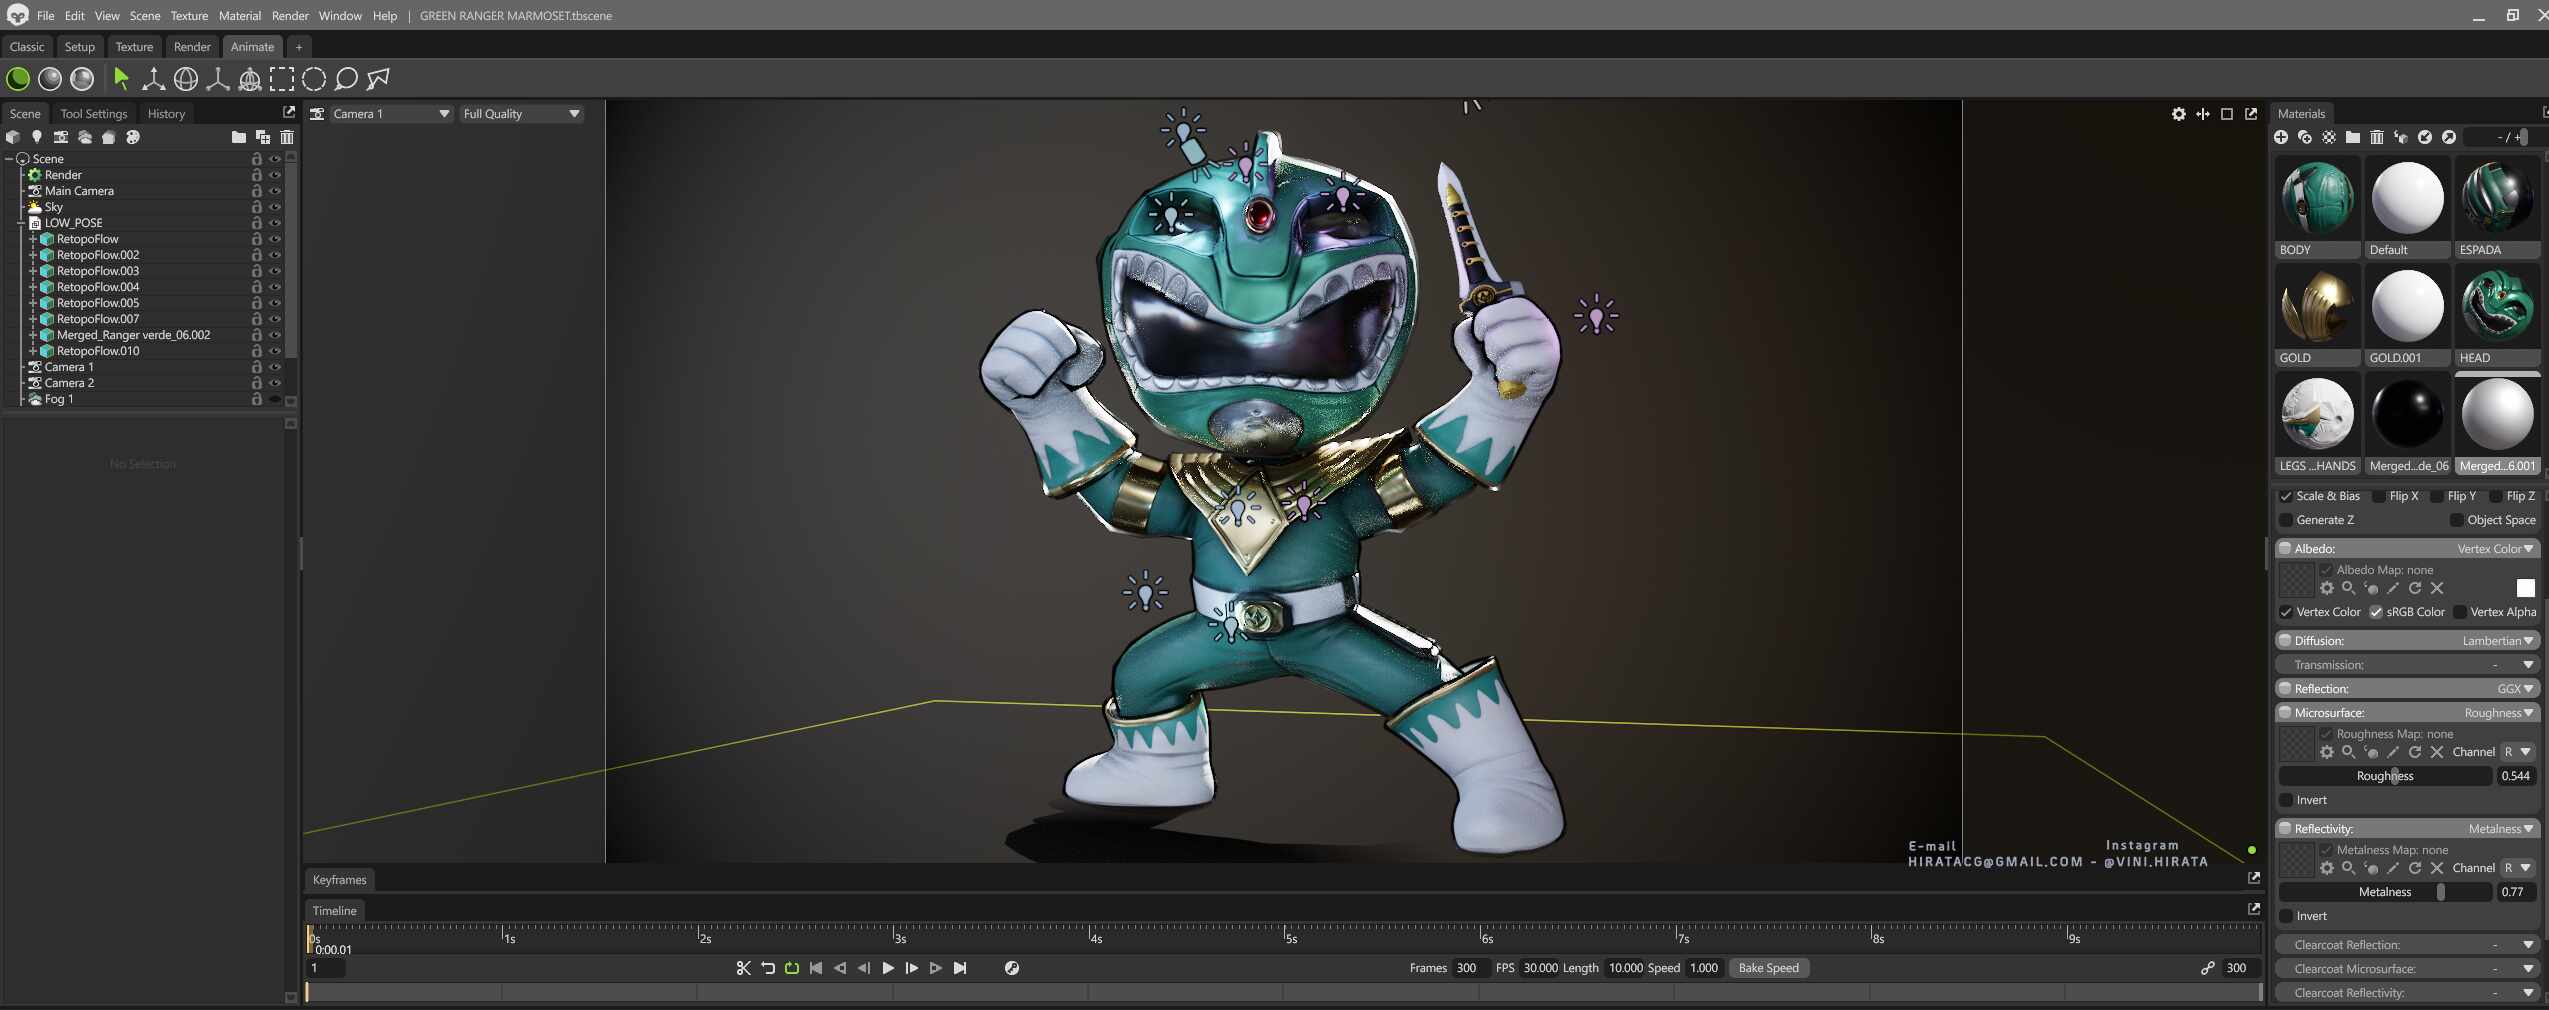Pick the lasso selection tool
The height and width of the screenshot is (1010, 2549).
point(346,79)
